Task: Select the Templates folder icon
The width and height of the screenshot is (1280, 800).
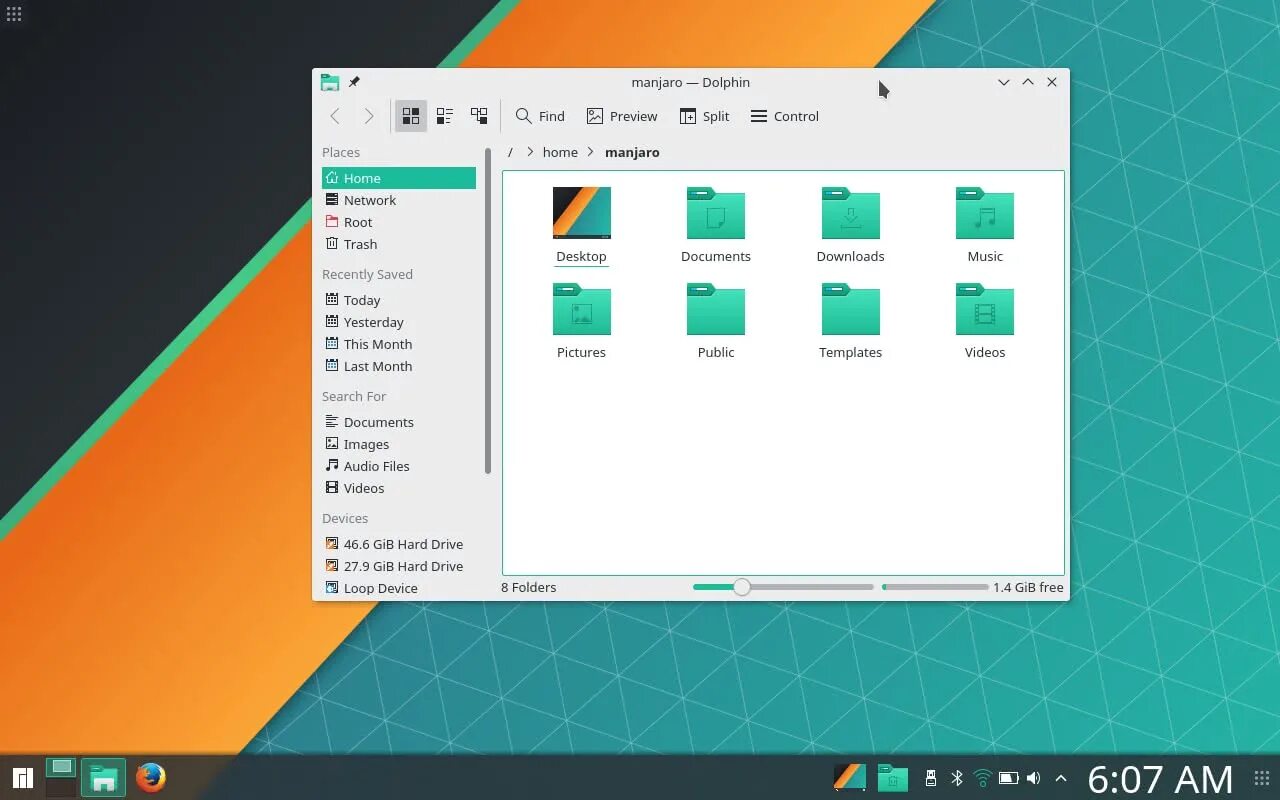Action: pos(850,309)
